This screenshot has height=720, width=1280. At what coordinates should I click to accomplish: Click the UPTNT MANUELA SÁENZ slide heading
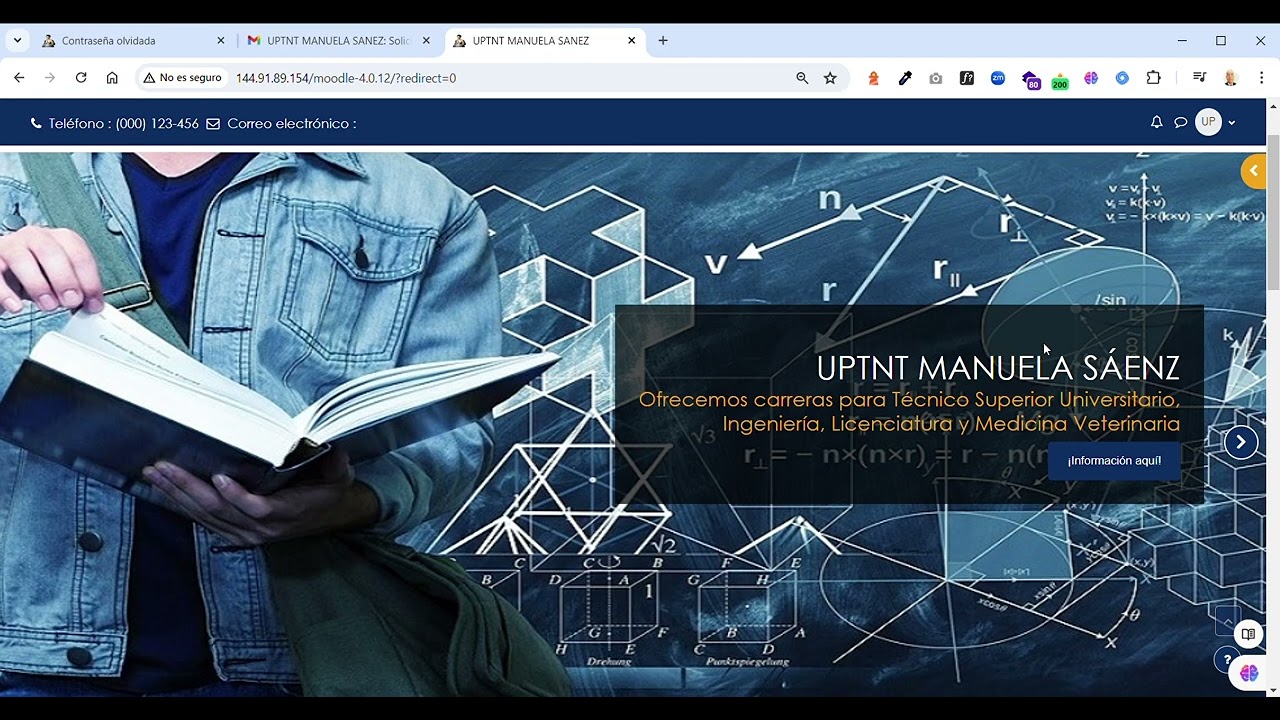998,368
